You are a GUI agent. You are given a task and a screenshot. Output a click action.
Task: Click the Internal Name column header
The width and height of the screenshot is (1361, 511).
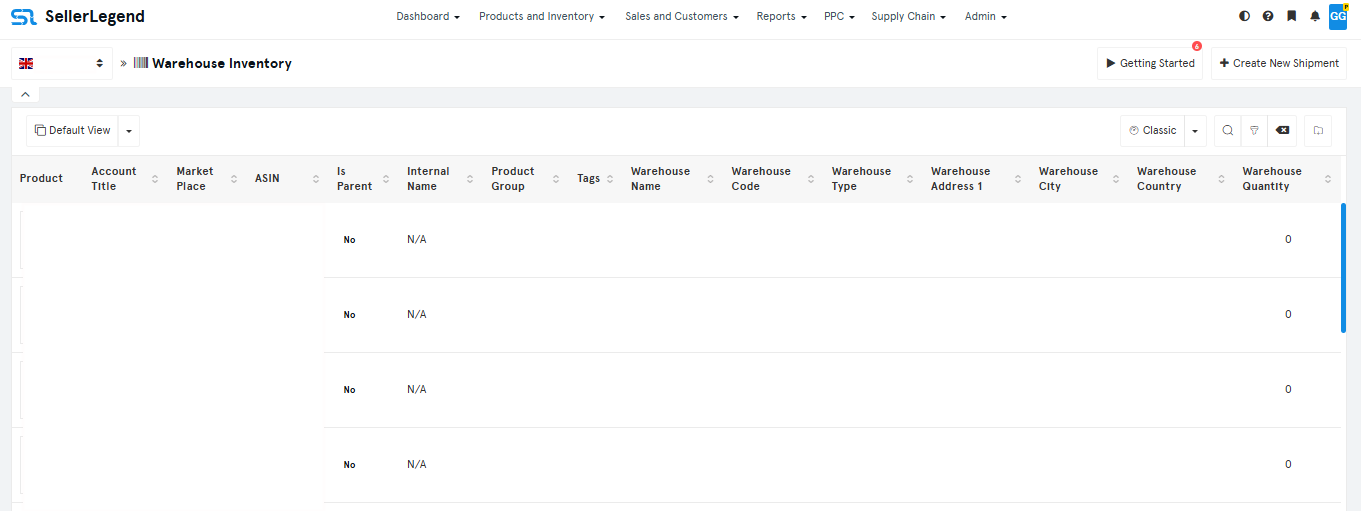coord(428,179)
